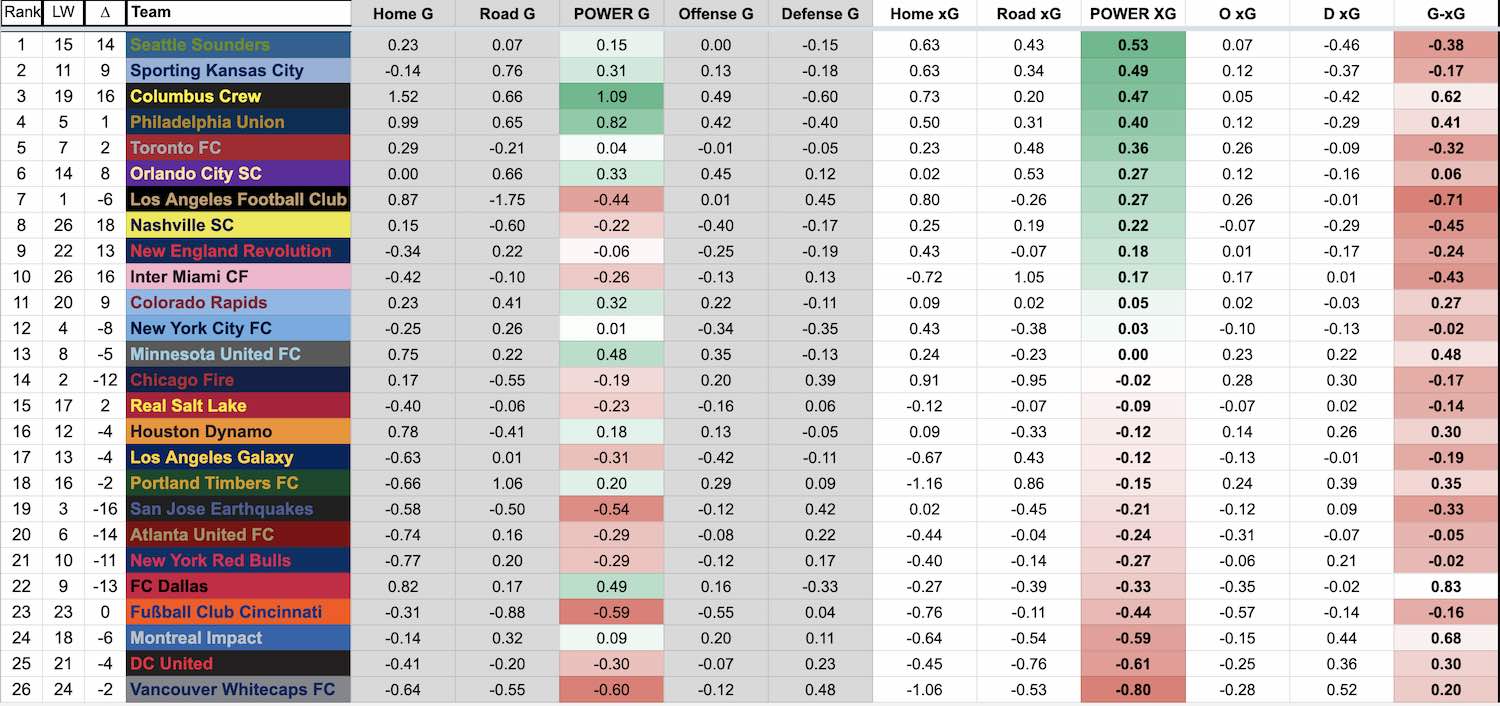
Task: Select the G-xG column header
Action: click(x=1446, y=14)
